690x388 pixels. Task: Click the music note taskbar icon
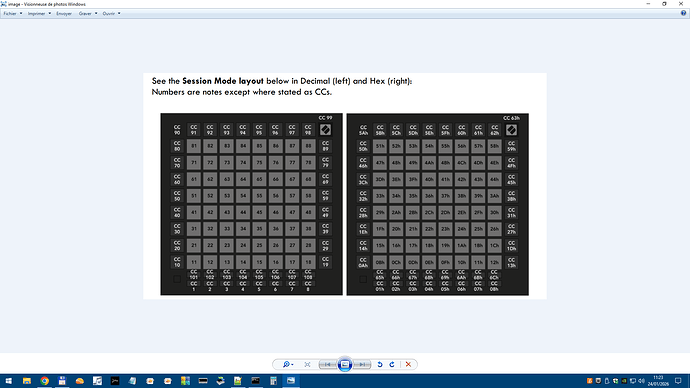97,381
